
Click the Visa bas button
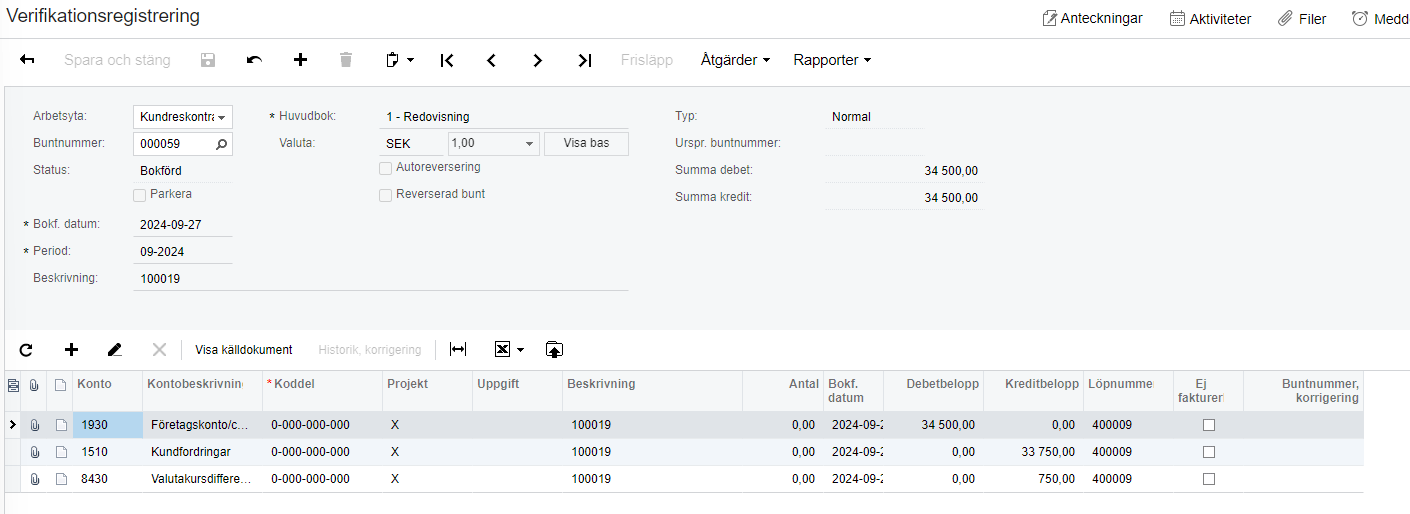(586, 144)
